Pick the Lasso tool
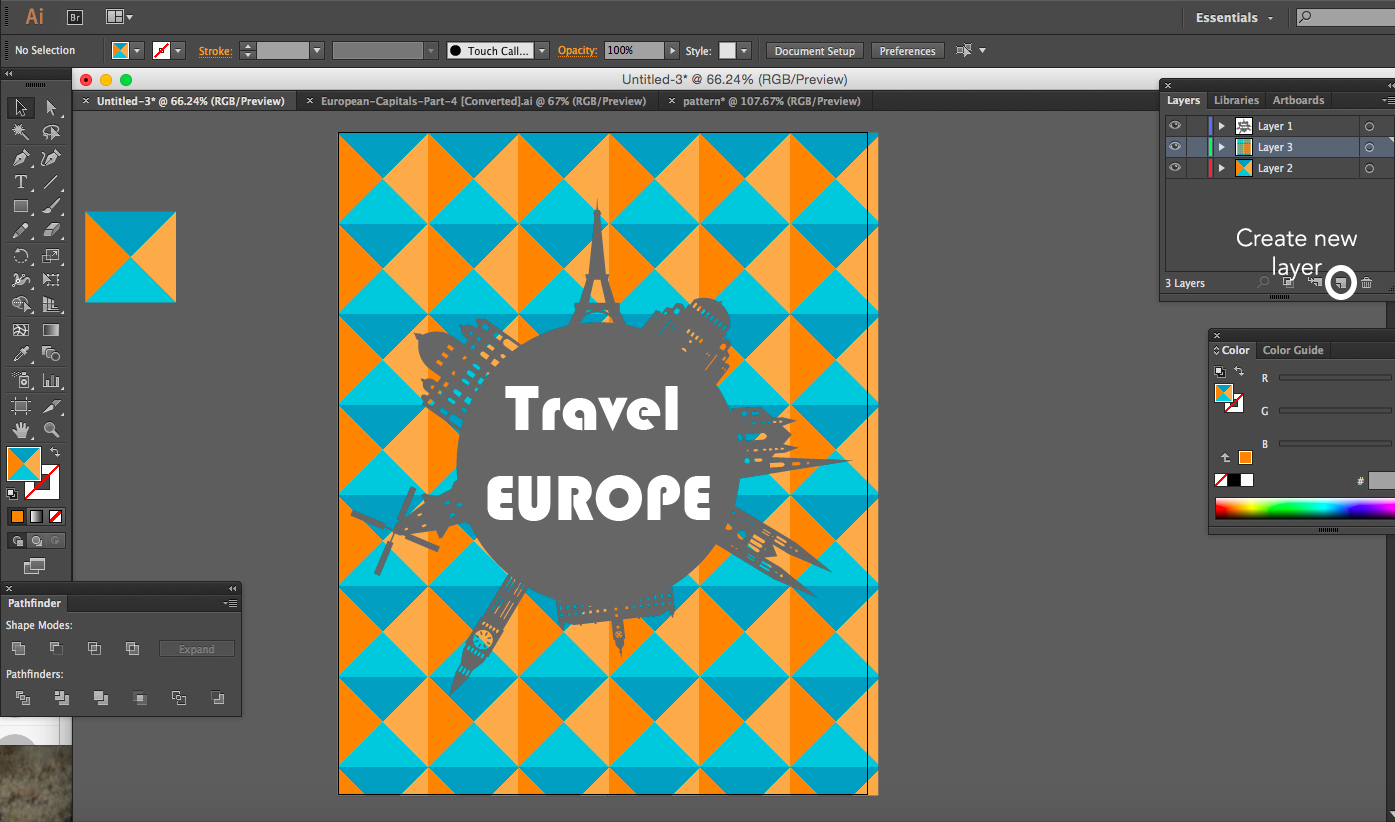This screenshot has width=1395, height=822. tap(51, 132)
